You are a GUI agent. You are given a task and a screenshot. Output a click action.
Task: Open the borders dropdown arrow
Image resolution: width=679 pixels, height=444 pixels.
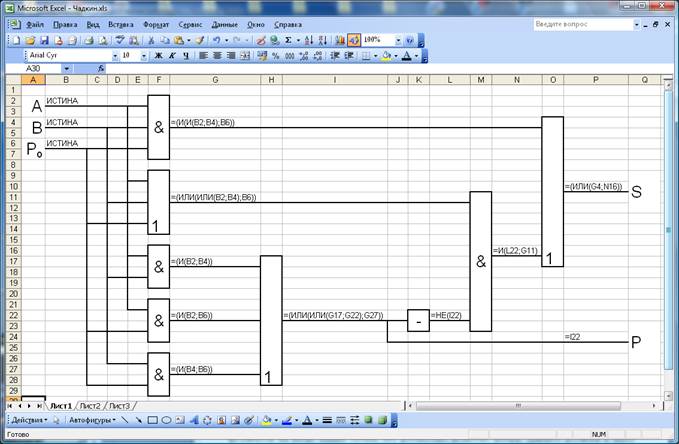click(x=375, y=55)
